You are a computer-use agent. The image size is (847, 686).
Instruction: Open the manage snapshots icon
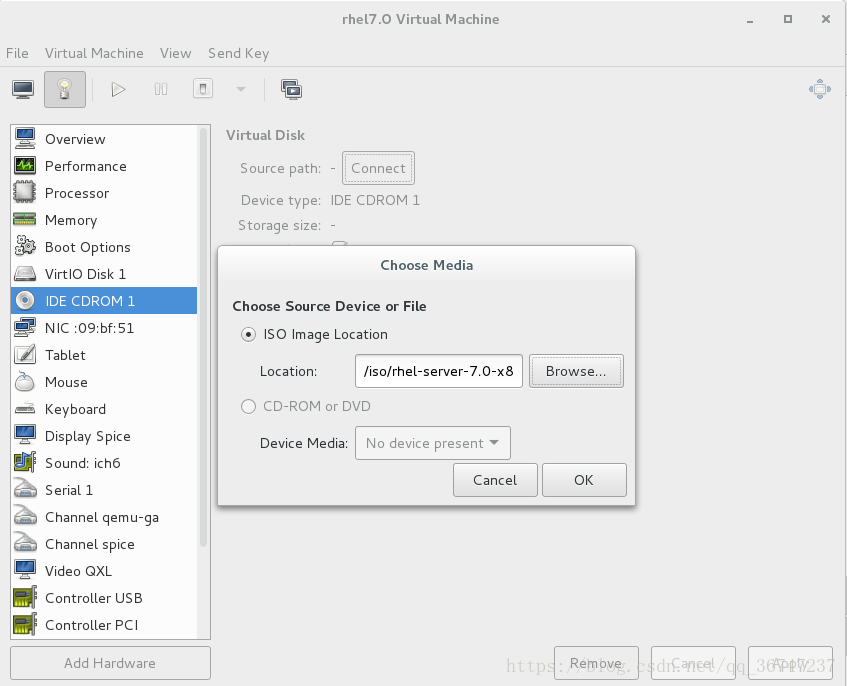coord(292,90)
